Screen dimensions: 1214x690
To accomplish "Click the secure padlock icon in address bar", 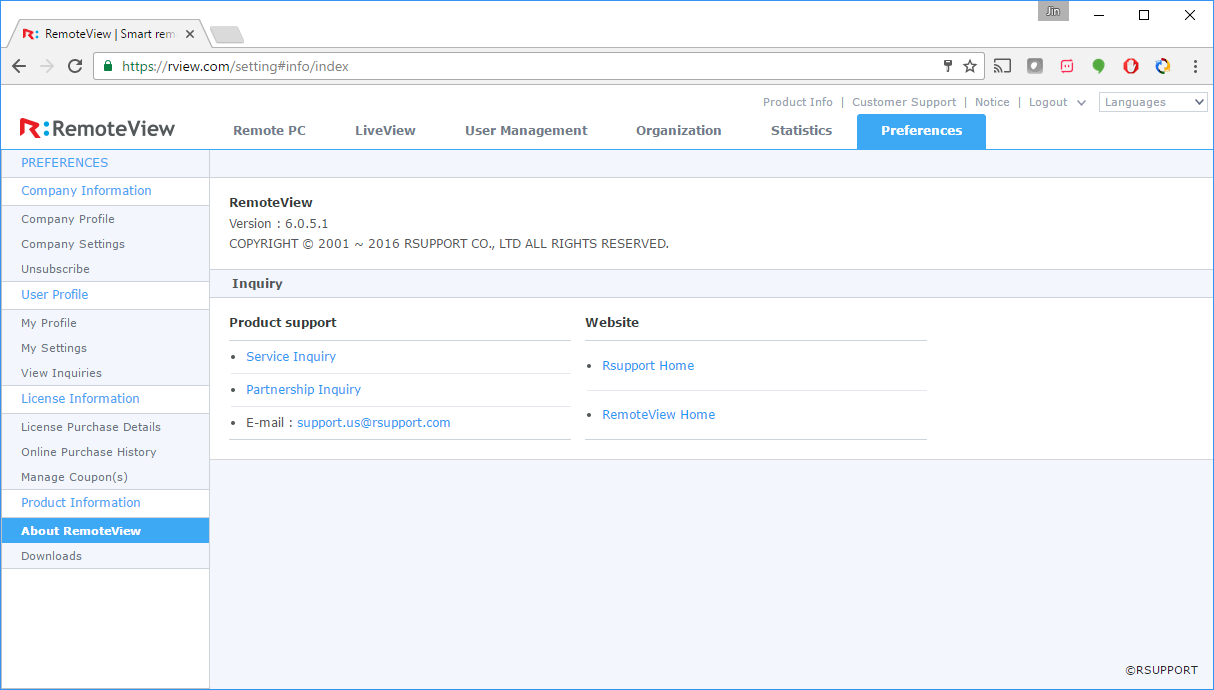I will [x=108, y=66].
